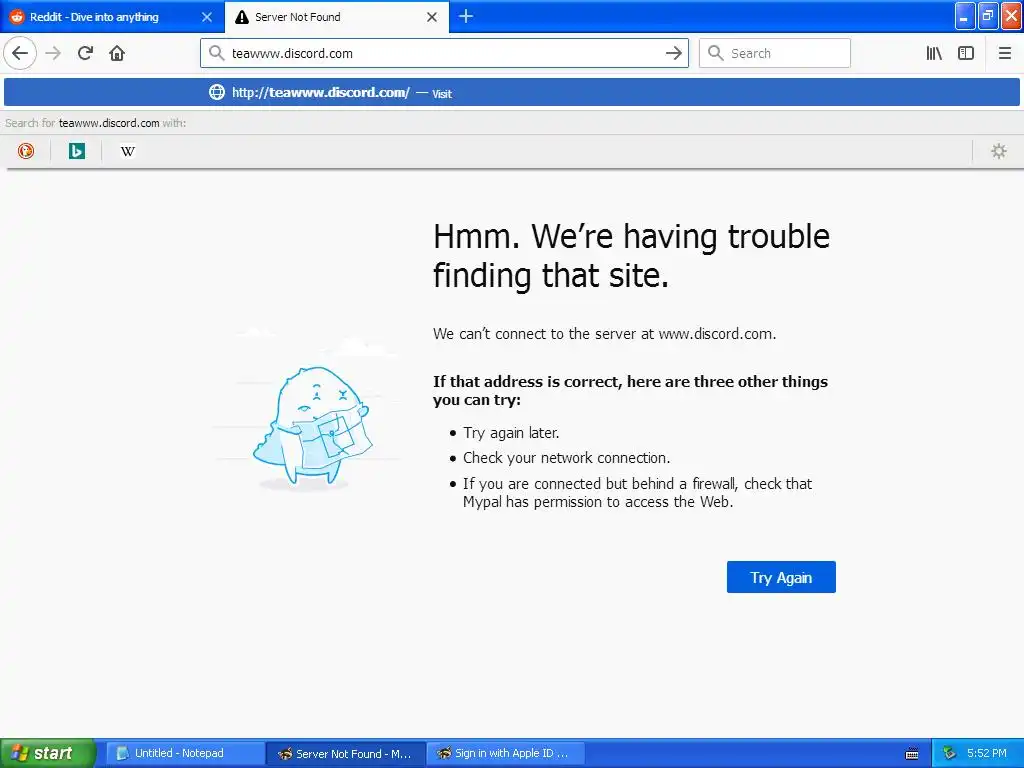Screen dimensions: 1024x768
Task: Click the globe icon in URL suggestion
Action: point(217,92)
